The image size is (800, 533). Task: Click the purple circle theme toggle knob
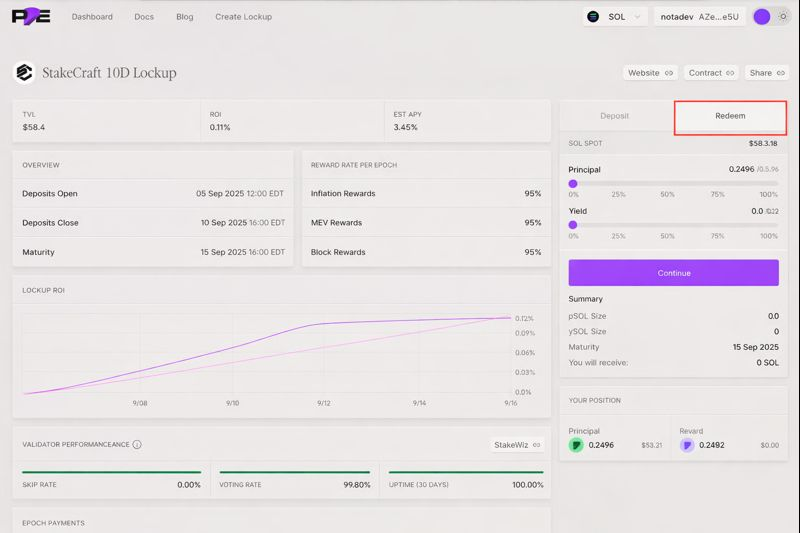(x=763, y=17)
